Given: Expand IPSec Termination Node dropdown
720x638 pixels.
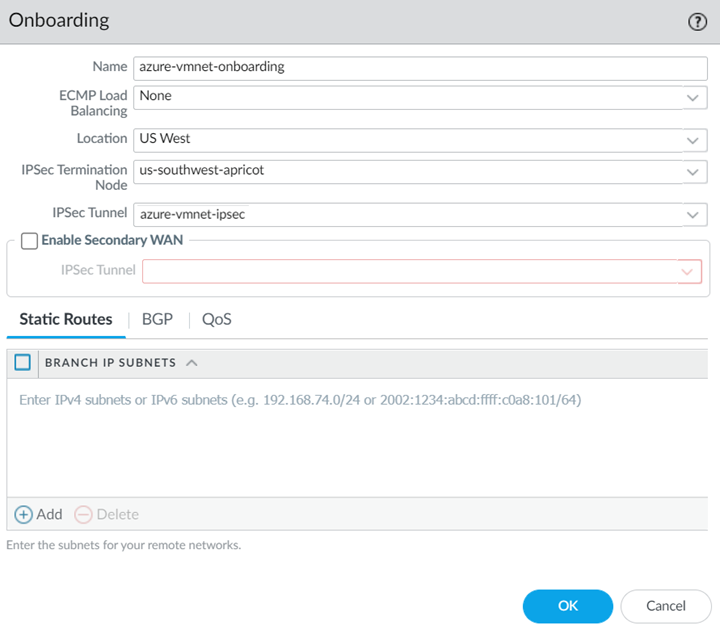Looking at the screenshot, I should pos(694,171).
